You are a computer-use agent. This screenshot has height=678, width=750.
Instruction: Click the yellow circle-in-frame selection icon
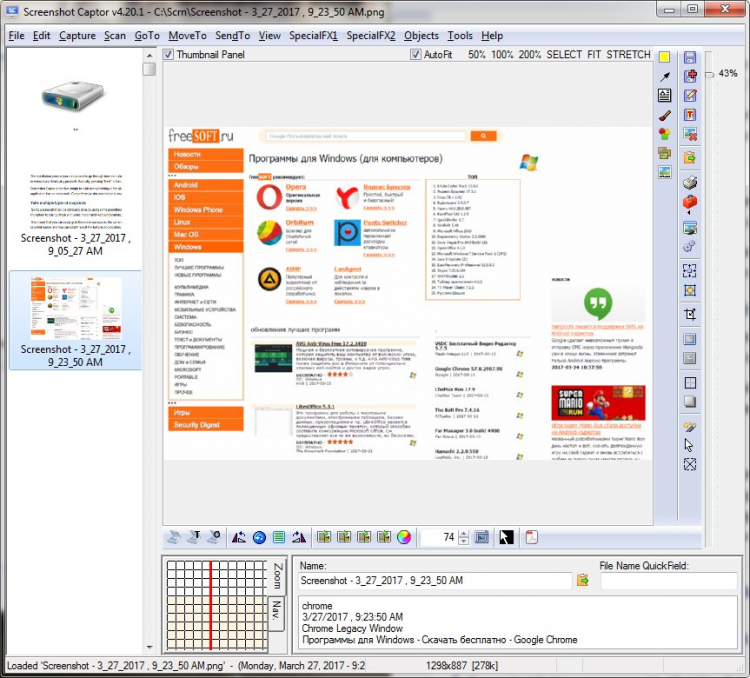[x=689, y=290]
